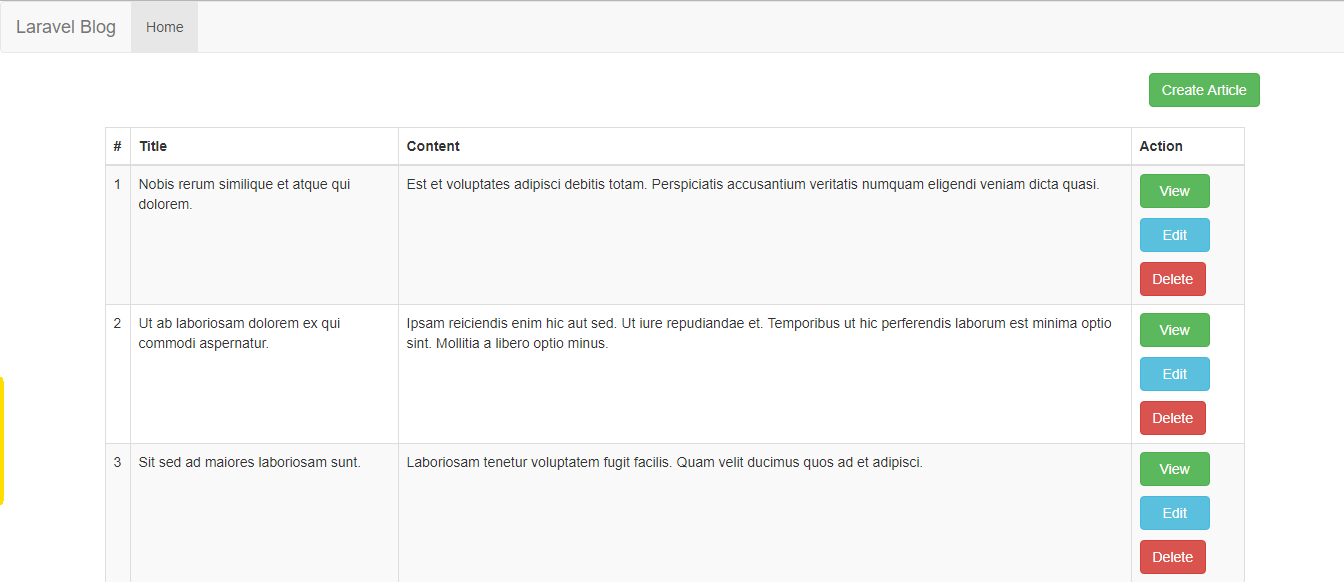Delete article number 1

[x=1172, y=279]
